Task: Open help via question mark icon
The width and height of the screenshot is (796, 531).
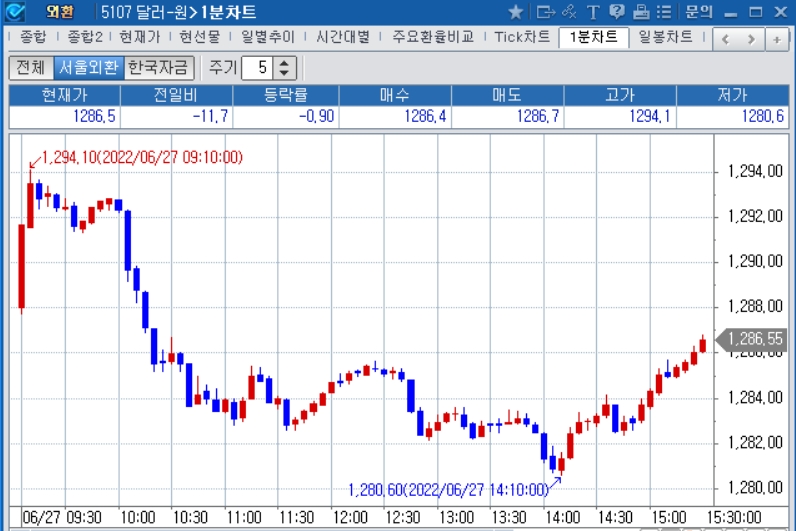Action: [617, 12]
